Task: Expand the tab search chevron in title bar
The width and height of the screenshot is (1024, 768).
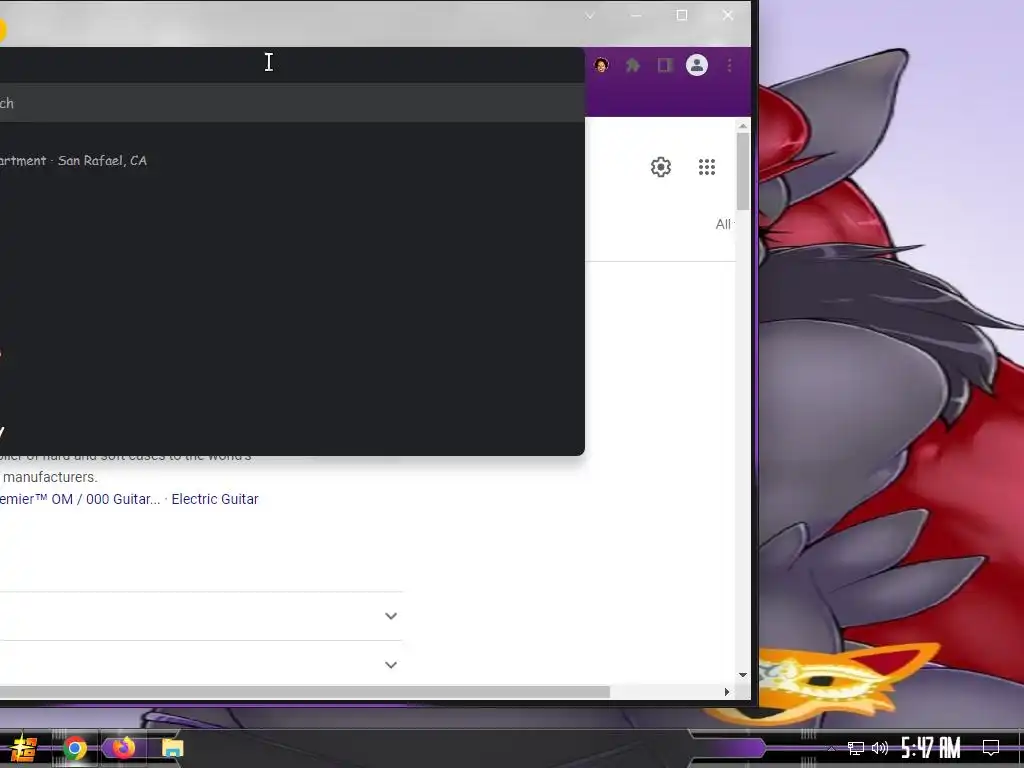Action: click(x=590, y=16)
